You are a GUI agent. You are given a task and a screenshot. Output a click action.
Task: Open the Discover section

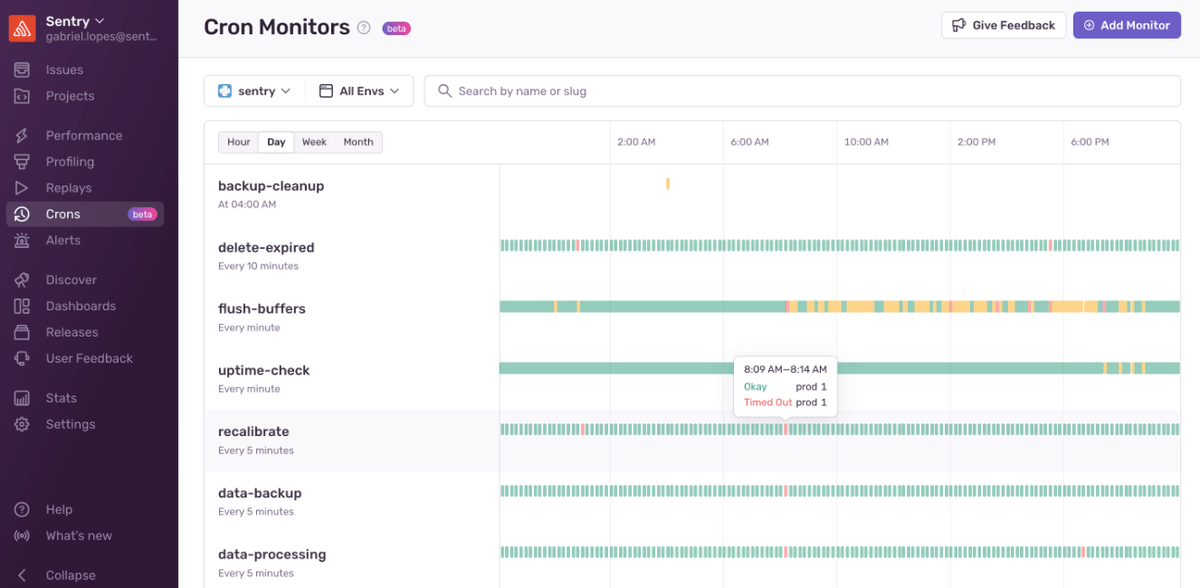pos(68,280)
